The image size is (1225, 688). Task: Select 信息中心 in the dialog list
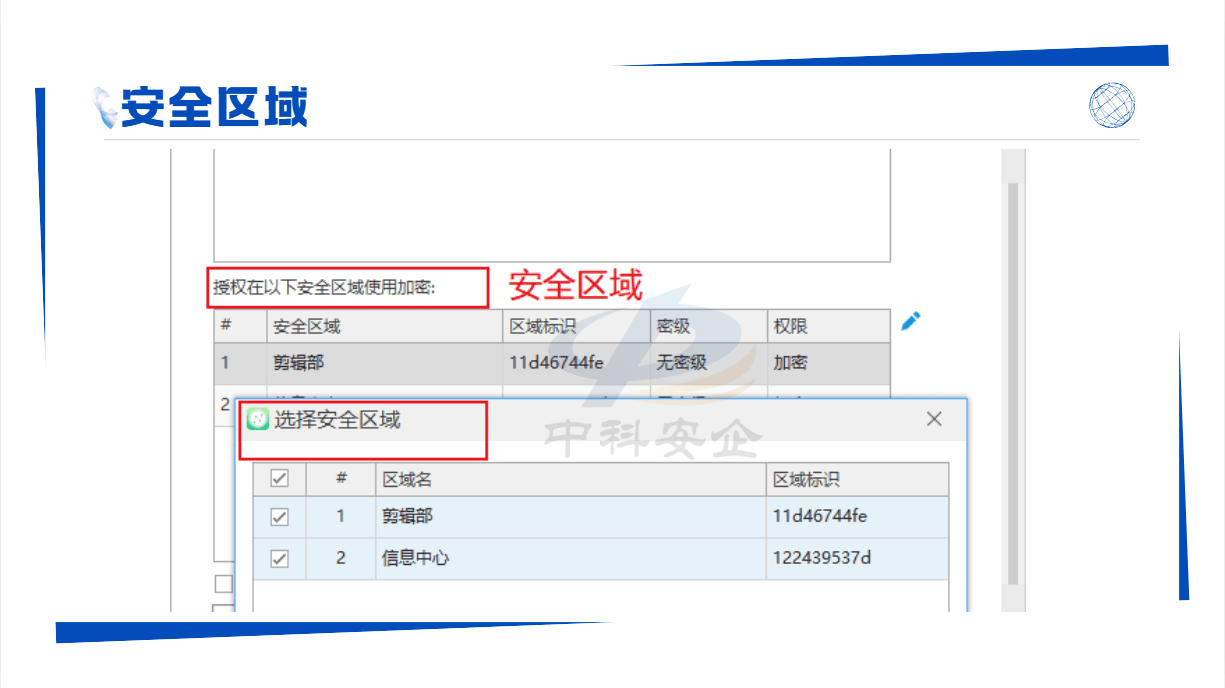pyautogui.click(x=416, y=558)
